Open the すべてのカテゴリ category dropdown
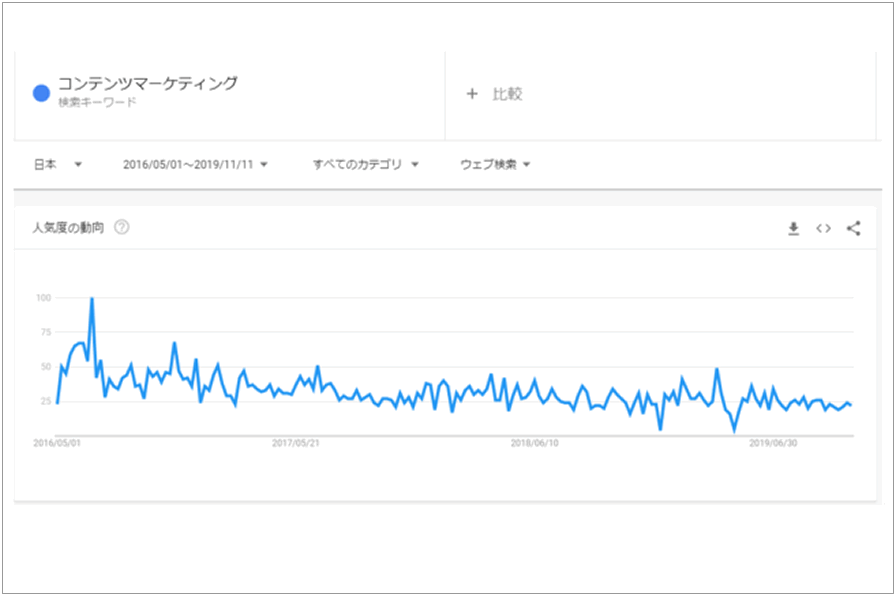Image resolution: width=896 pixels, height=596 pixels. coord(365,165)
